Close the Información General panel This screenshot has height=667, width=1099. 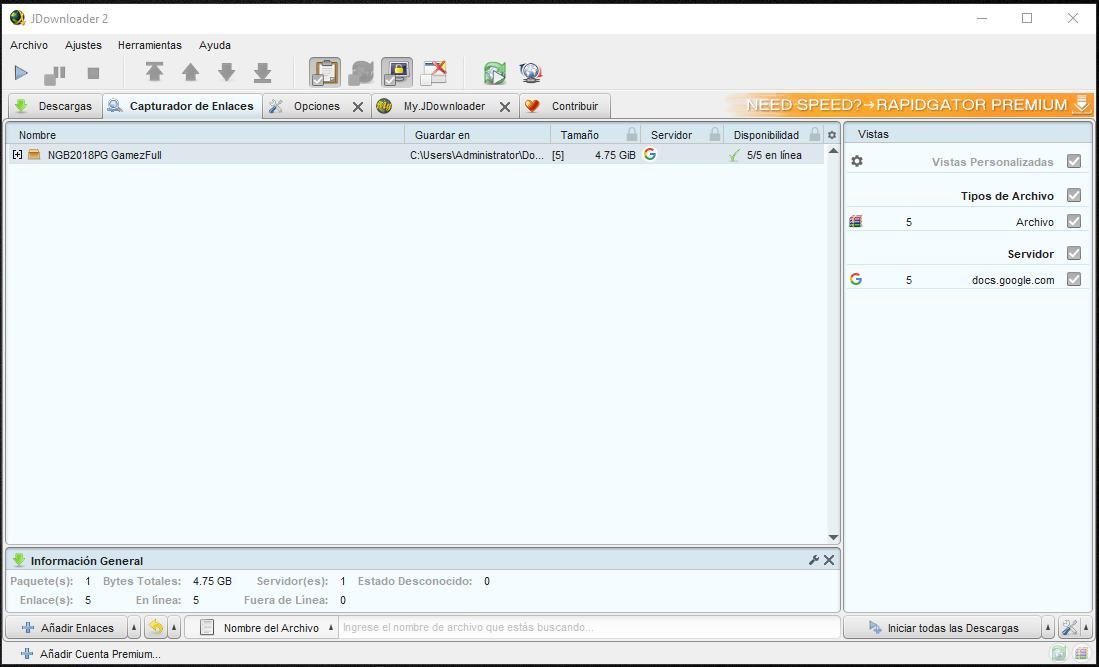point(829,560)
